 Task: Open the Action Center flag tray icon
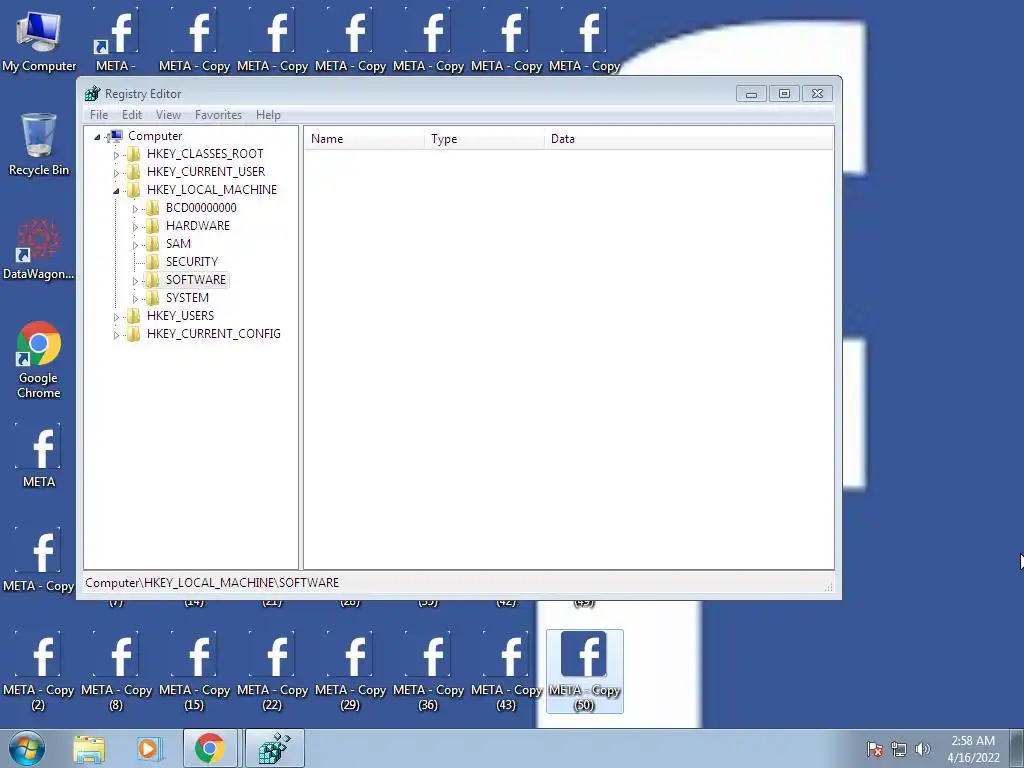click(x=875, y=749)
